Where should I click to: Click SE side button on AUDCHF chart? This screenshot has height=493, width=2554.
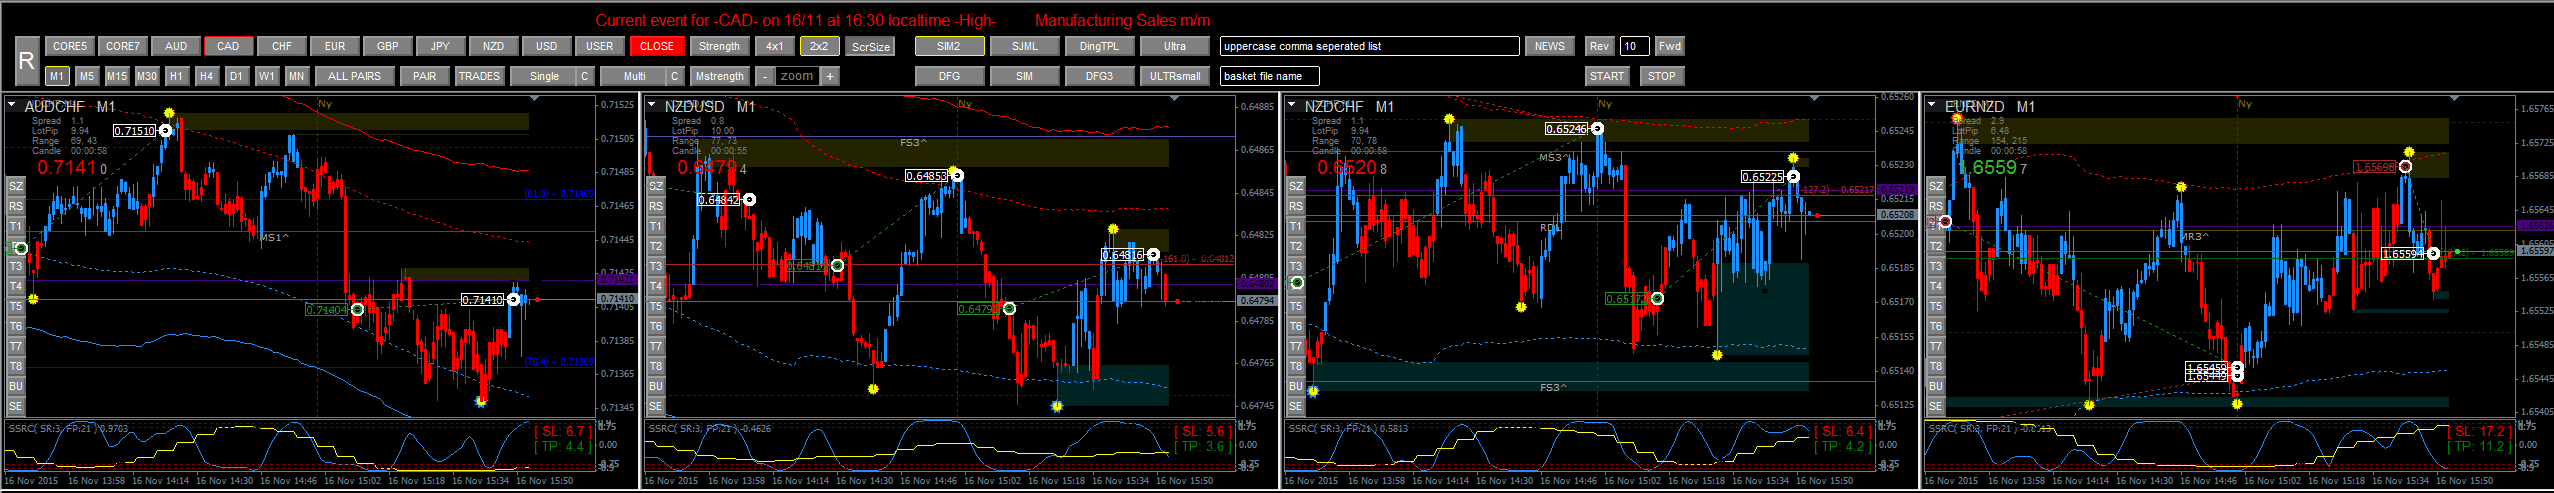pyautogui.click(x=16, y=406)
